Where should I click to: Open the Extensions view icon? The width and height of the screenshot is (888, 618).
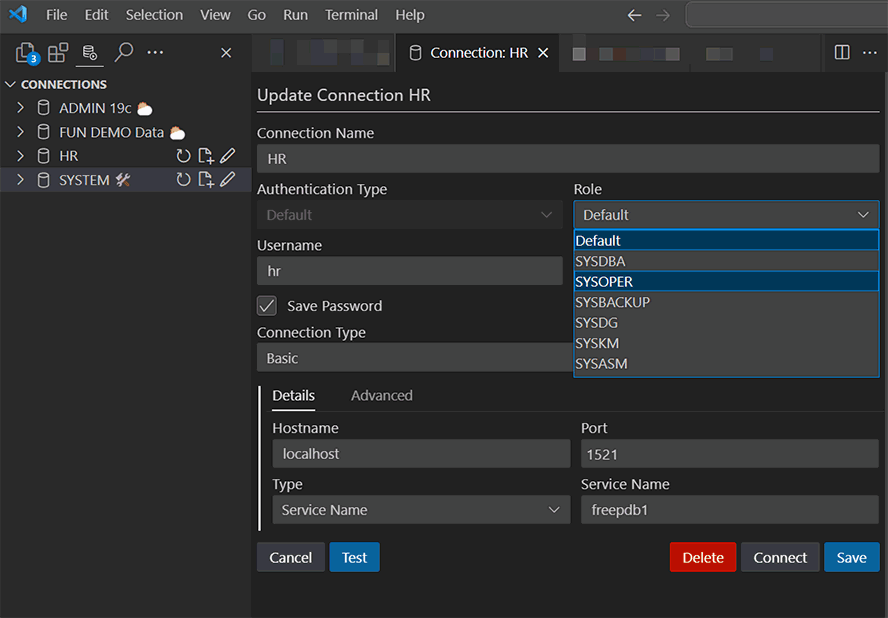tap(58, 53)
